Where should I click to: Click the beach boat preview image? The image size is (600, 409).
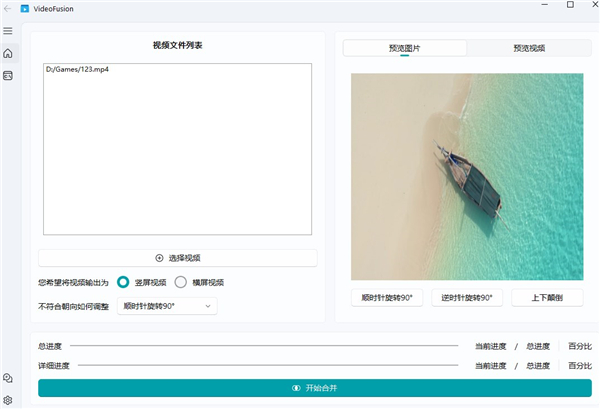click(467, 176)
